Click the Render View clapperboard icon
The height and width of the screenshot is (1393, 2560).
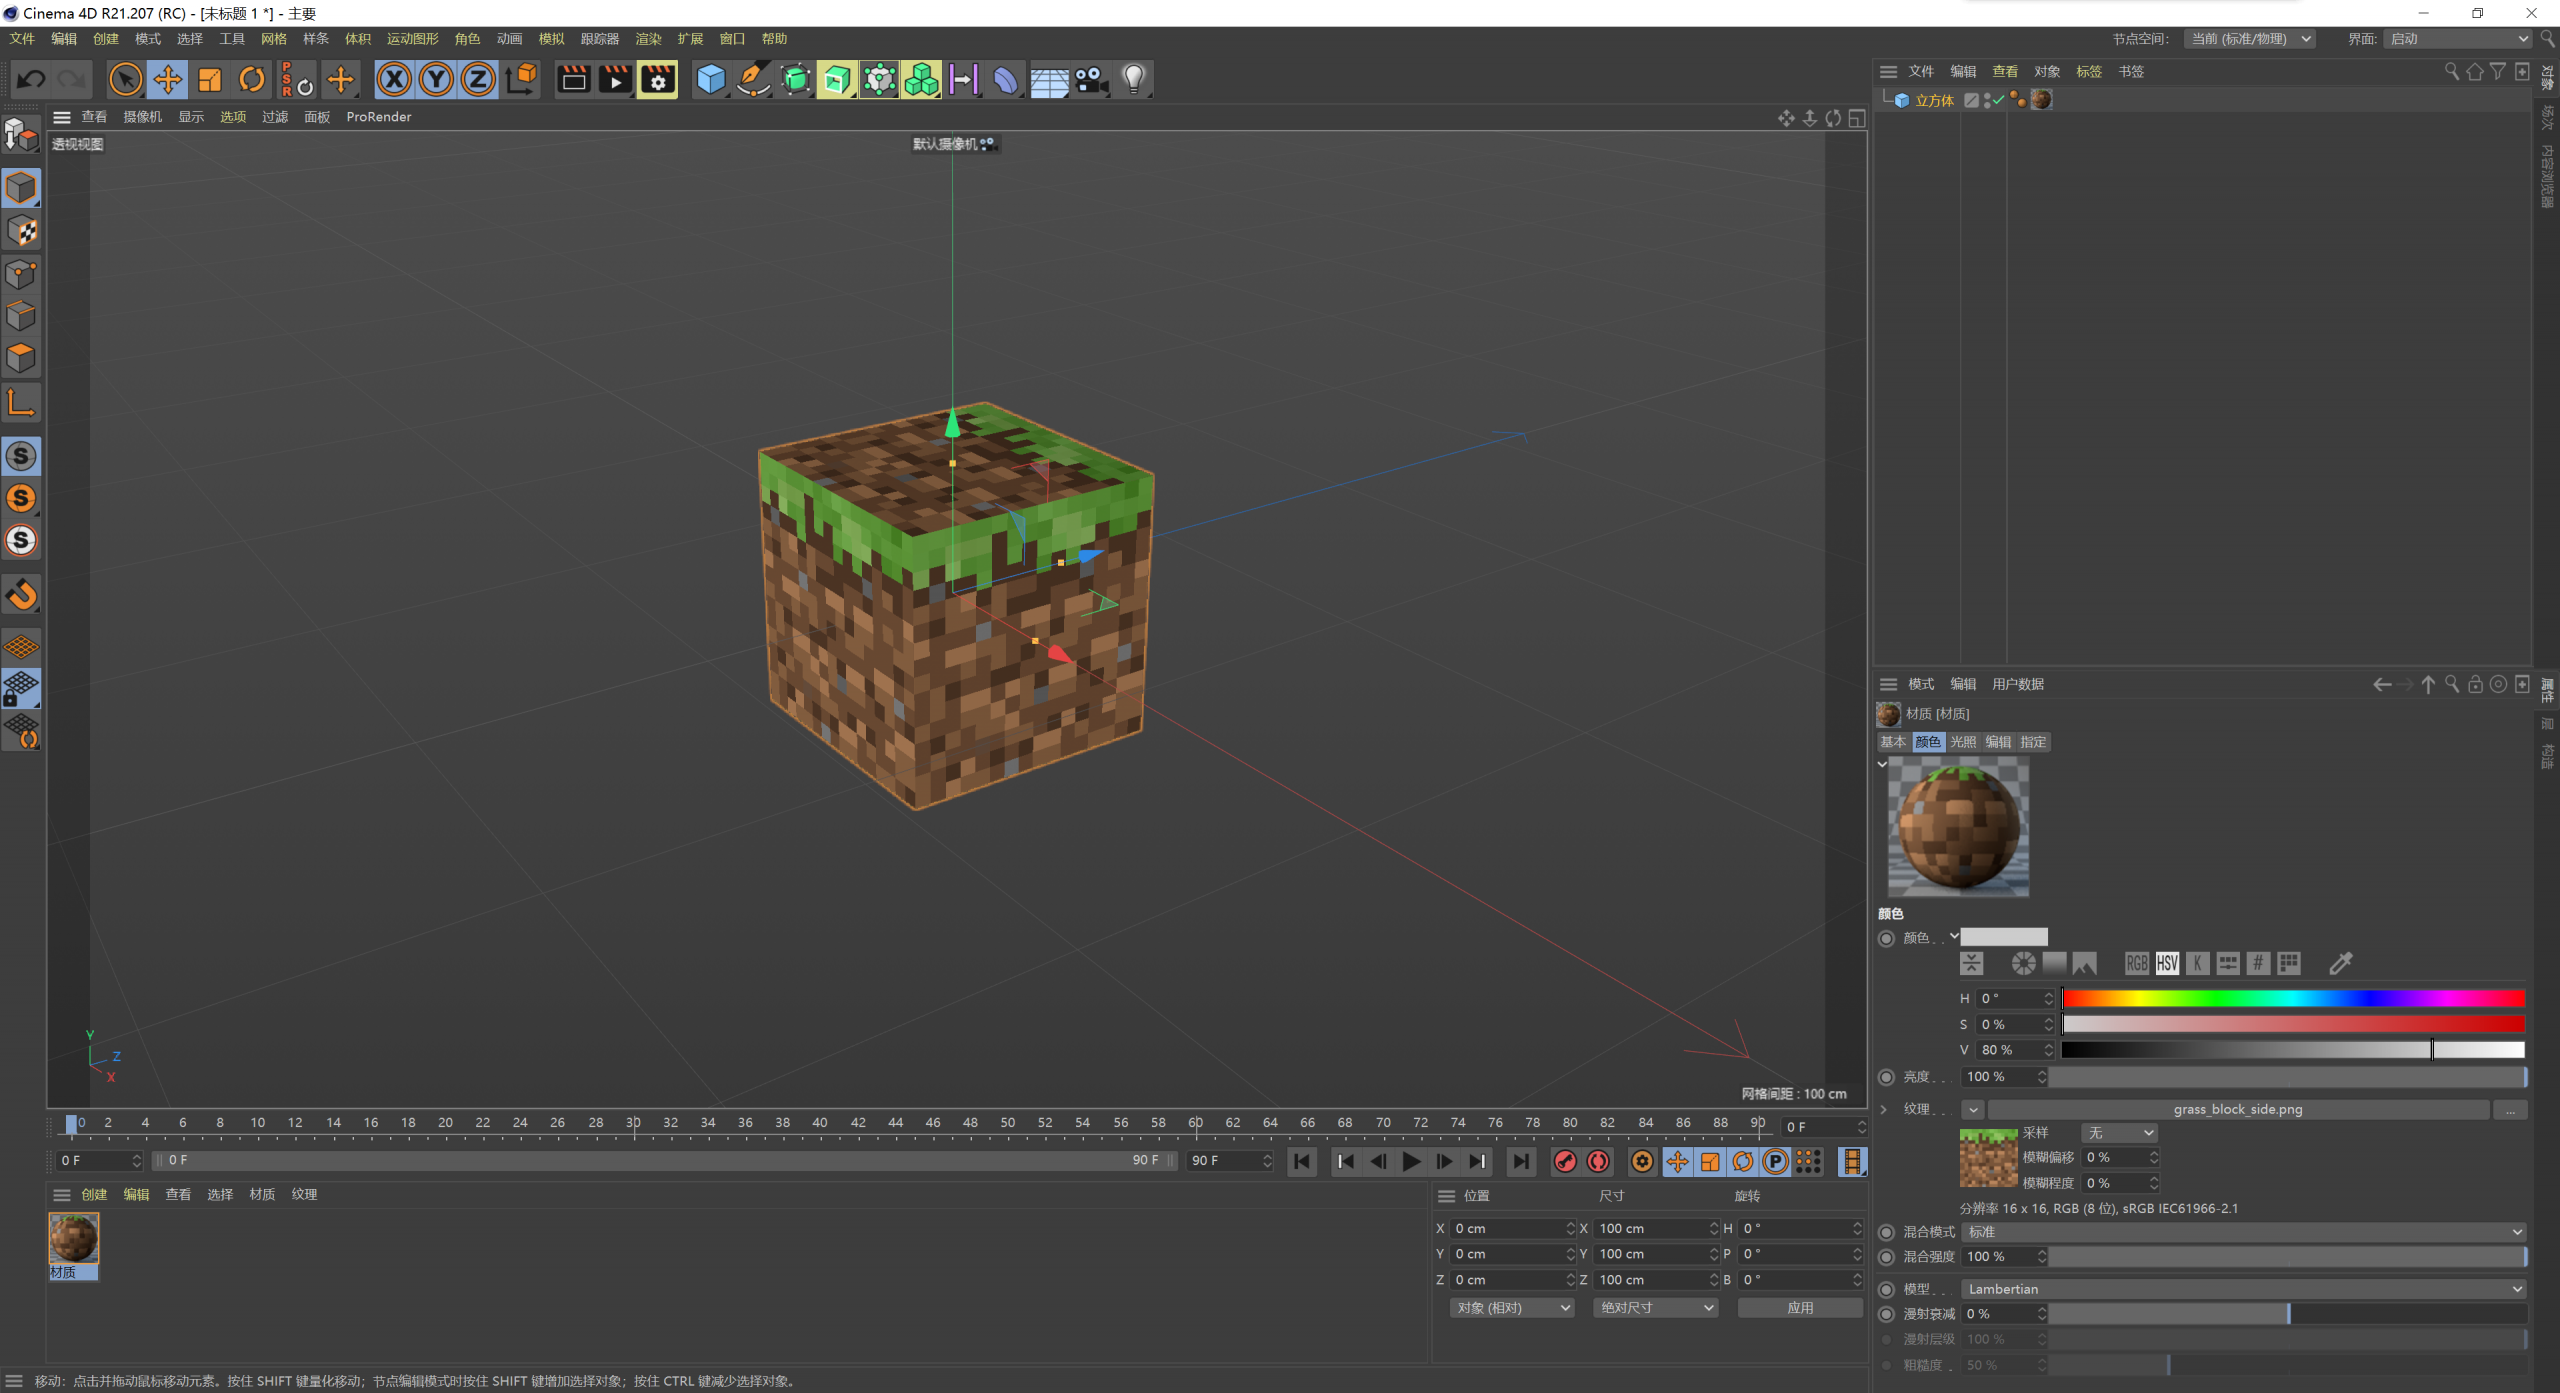coord(573,79)
